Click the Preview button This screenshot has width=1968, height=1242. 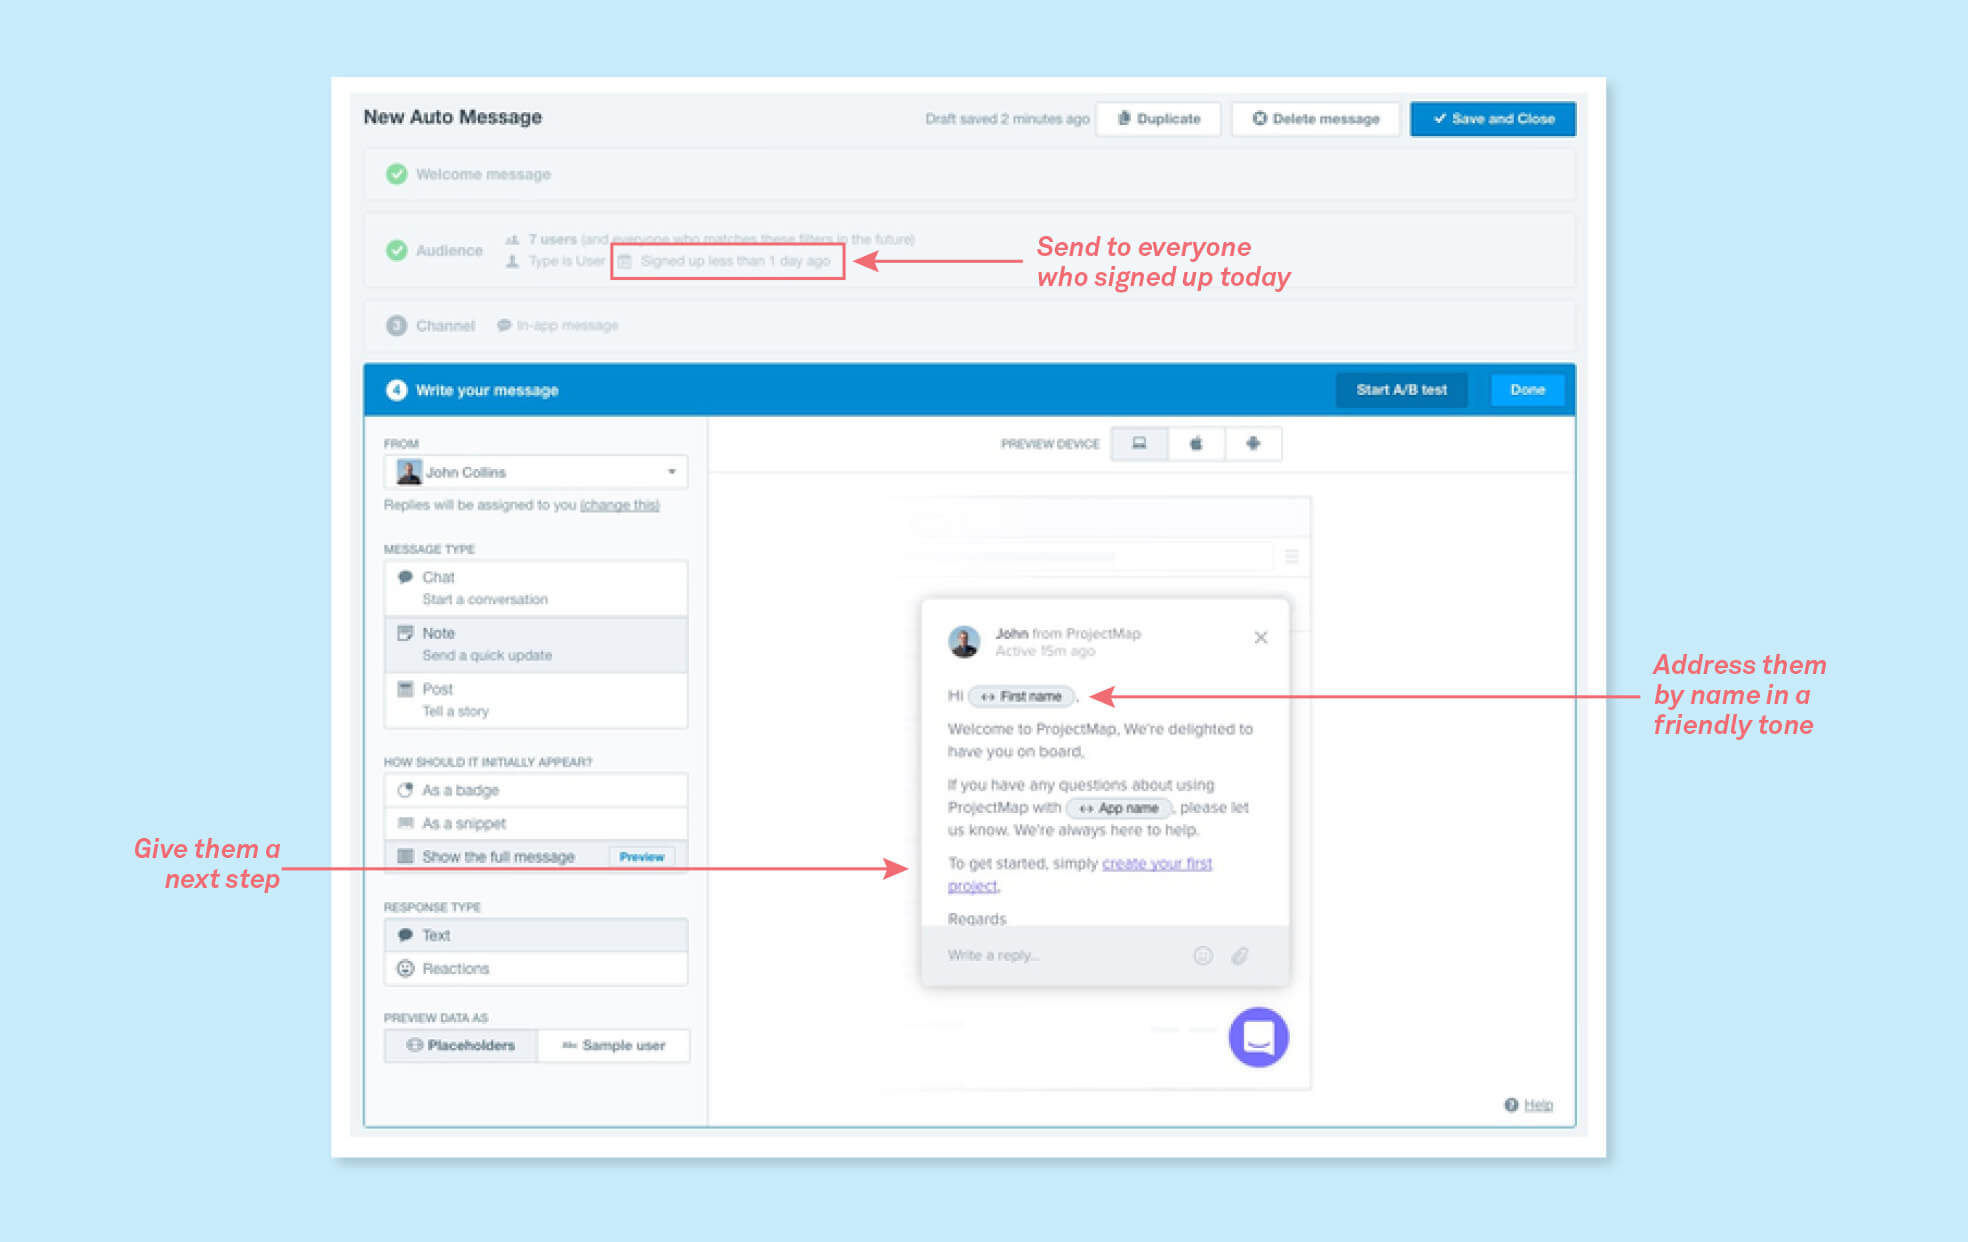(x=641, y=857)
